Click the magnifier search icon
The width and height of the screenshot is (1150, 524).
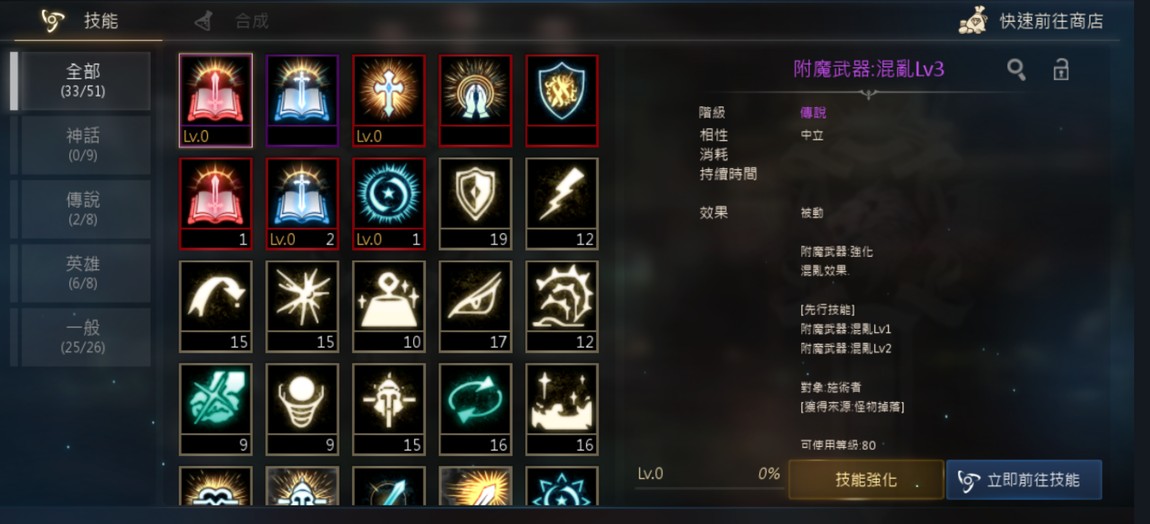coord(1016,70)
